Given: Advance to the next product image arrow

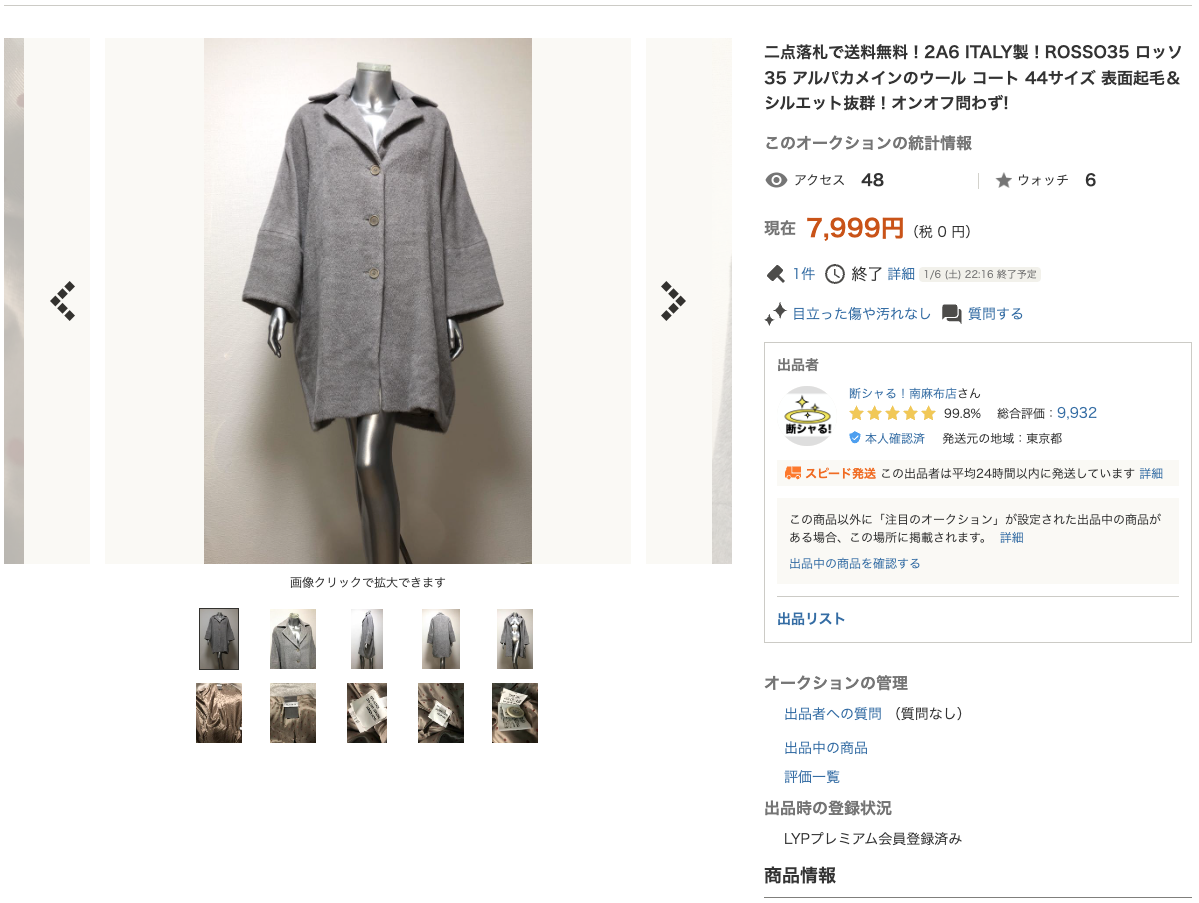Looking at the screenshot, I should coord(673,300).
